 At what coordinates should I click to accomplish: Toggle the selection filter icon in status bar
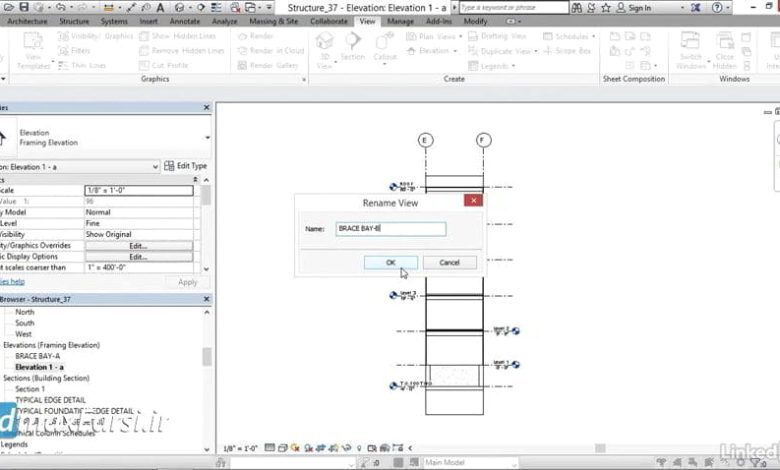tap(757, 463)
